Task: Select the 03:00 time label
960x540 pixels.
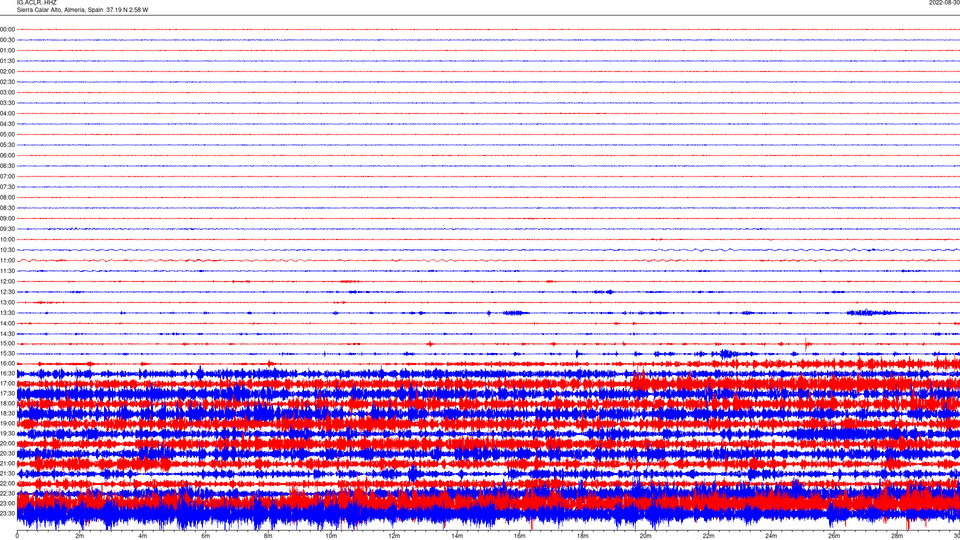Action: point(7,92)
